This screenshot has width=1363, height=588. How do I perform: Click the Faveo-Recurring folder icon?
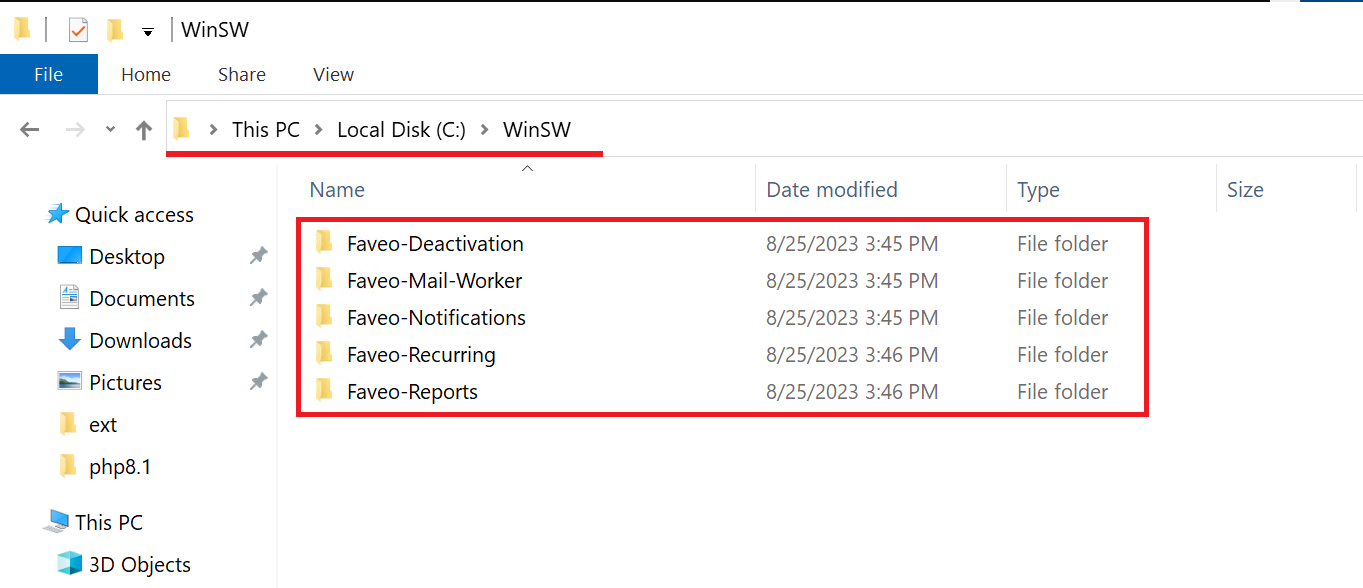(x=323, y=353)
